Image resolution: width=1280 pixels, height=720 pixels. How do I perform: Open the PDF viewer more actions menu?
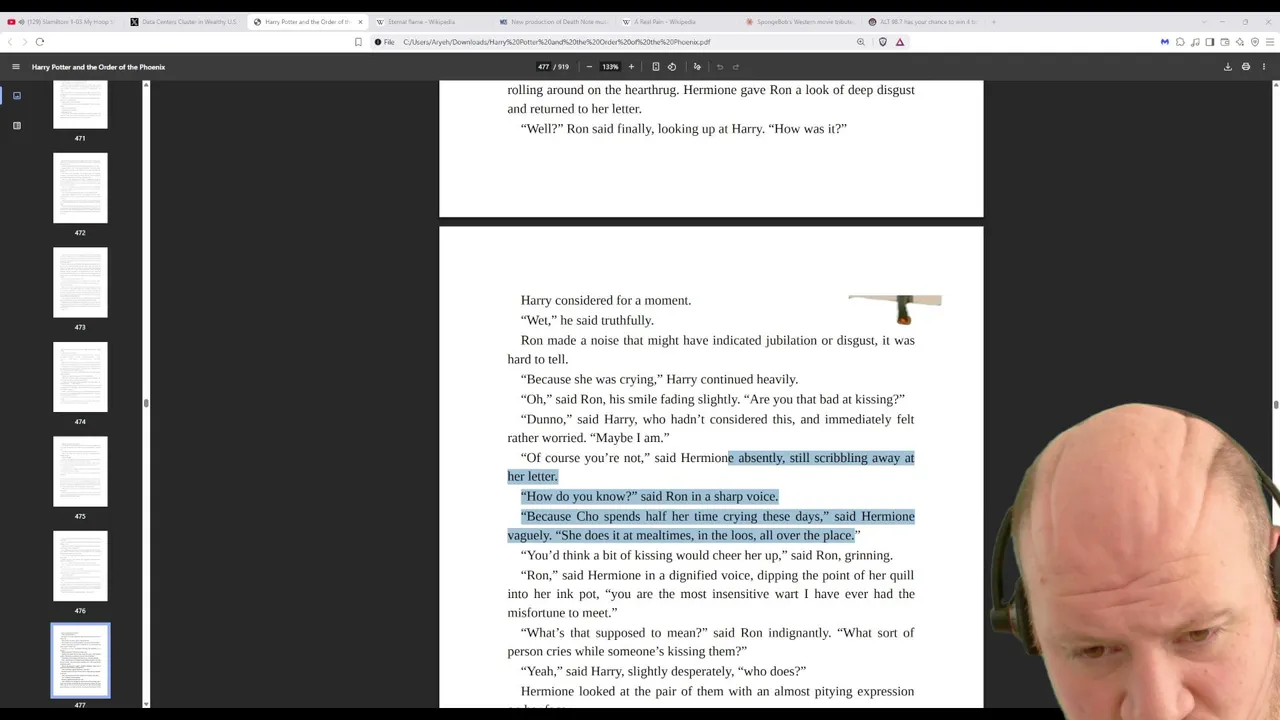pyautogui.click(x=1264, y=67)
